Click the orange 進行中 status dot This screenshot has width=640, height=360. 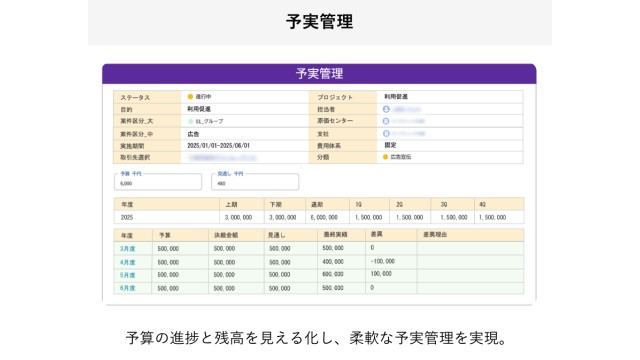190,97
